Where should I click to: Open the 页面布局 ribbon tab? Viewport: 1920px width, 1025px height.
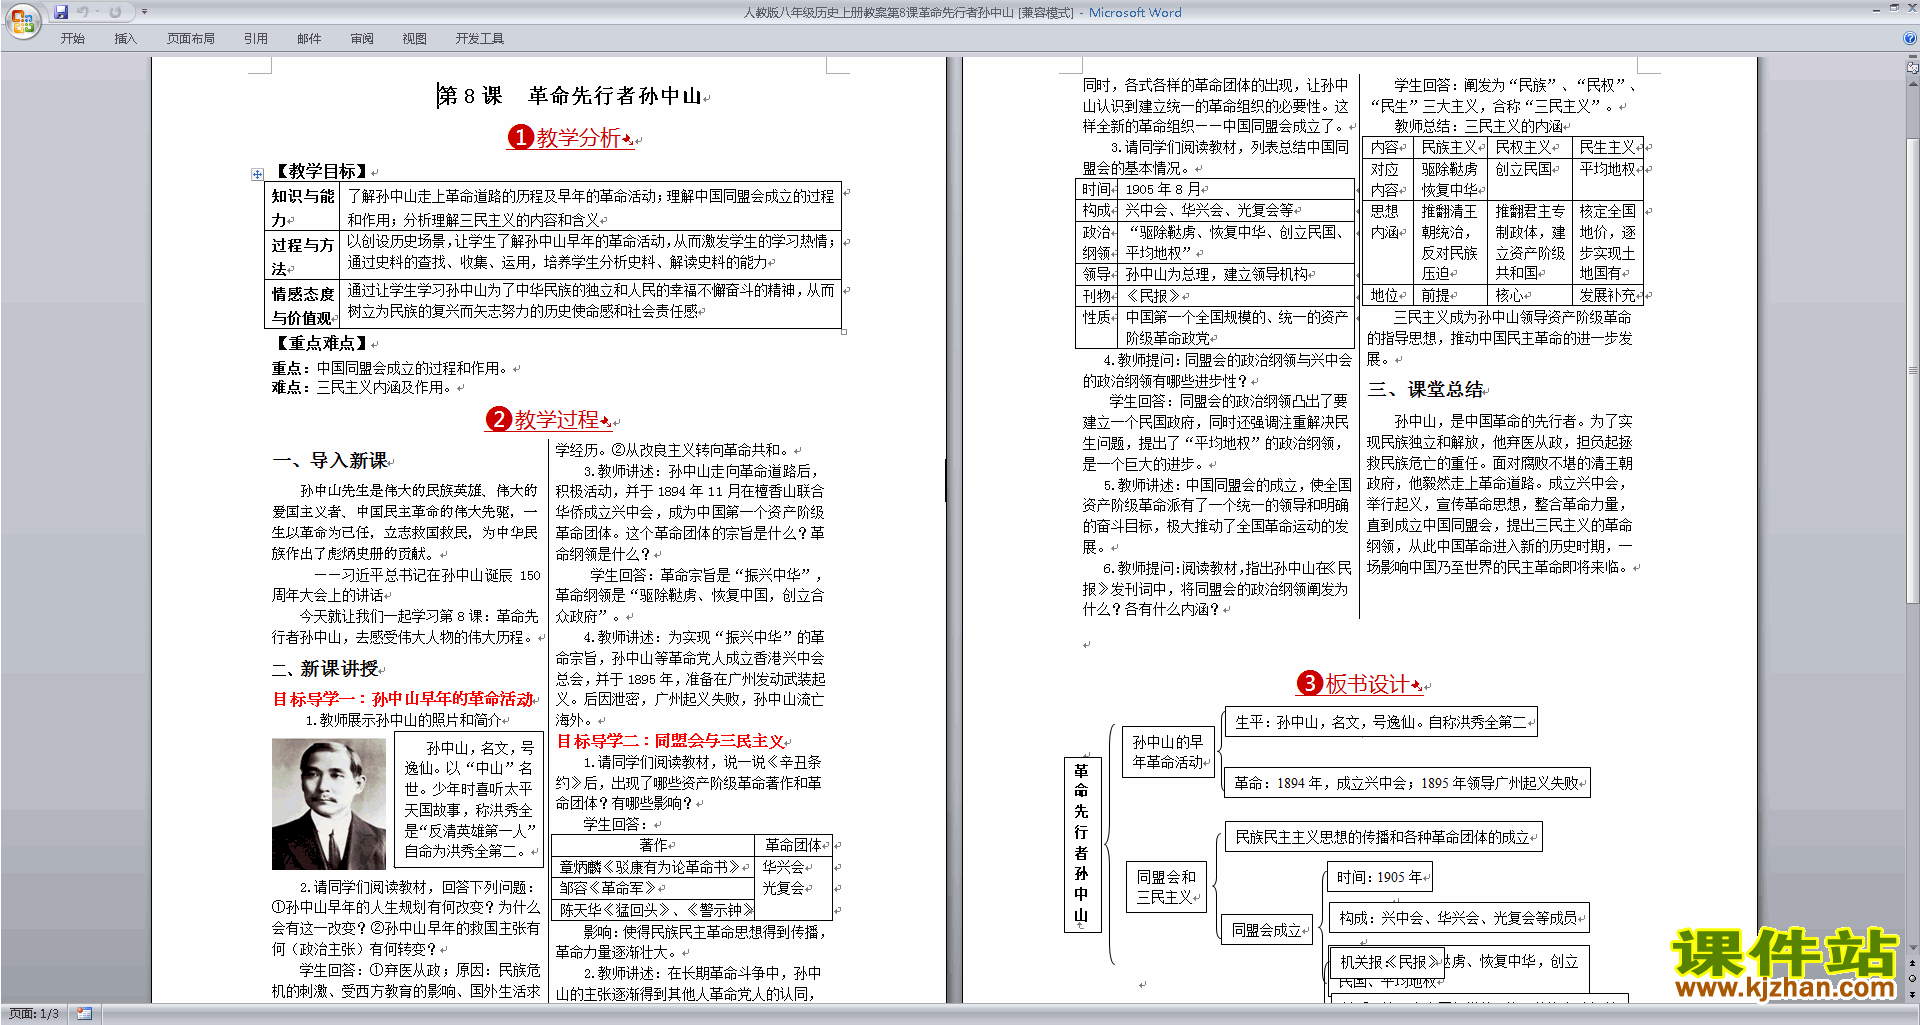pyautogui.click(x=191, y=38)
